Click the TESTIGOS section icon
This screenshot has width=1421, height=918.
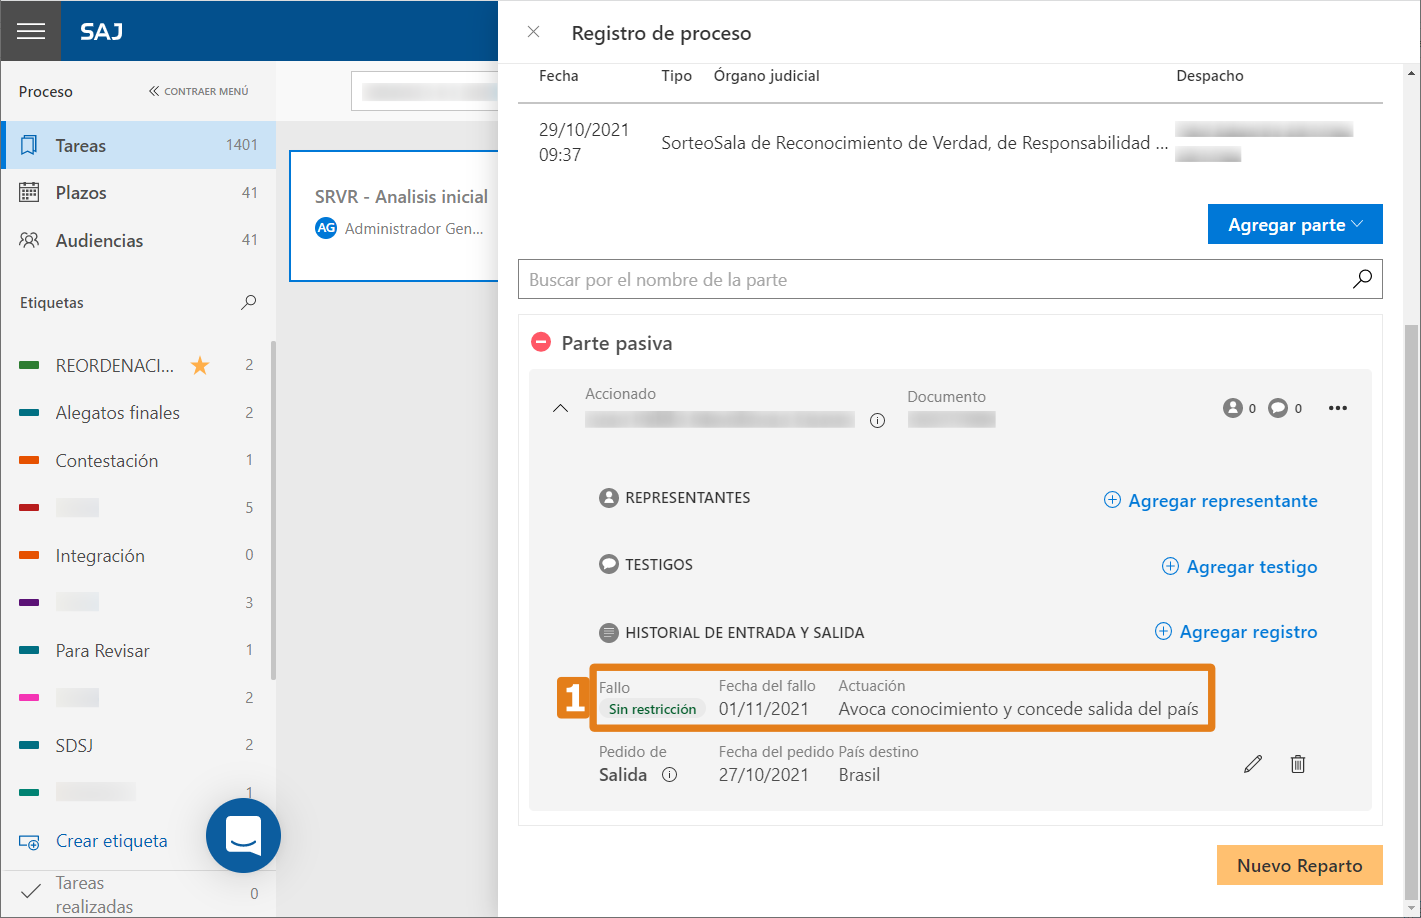tap(608, 564)
